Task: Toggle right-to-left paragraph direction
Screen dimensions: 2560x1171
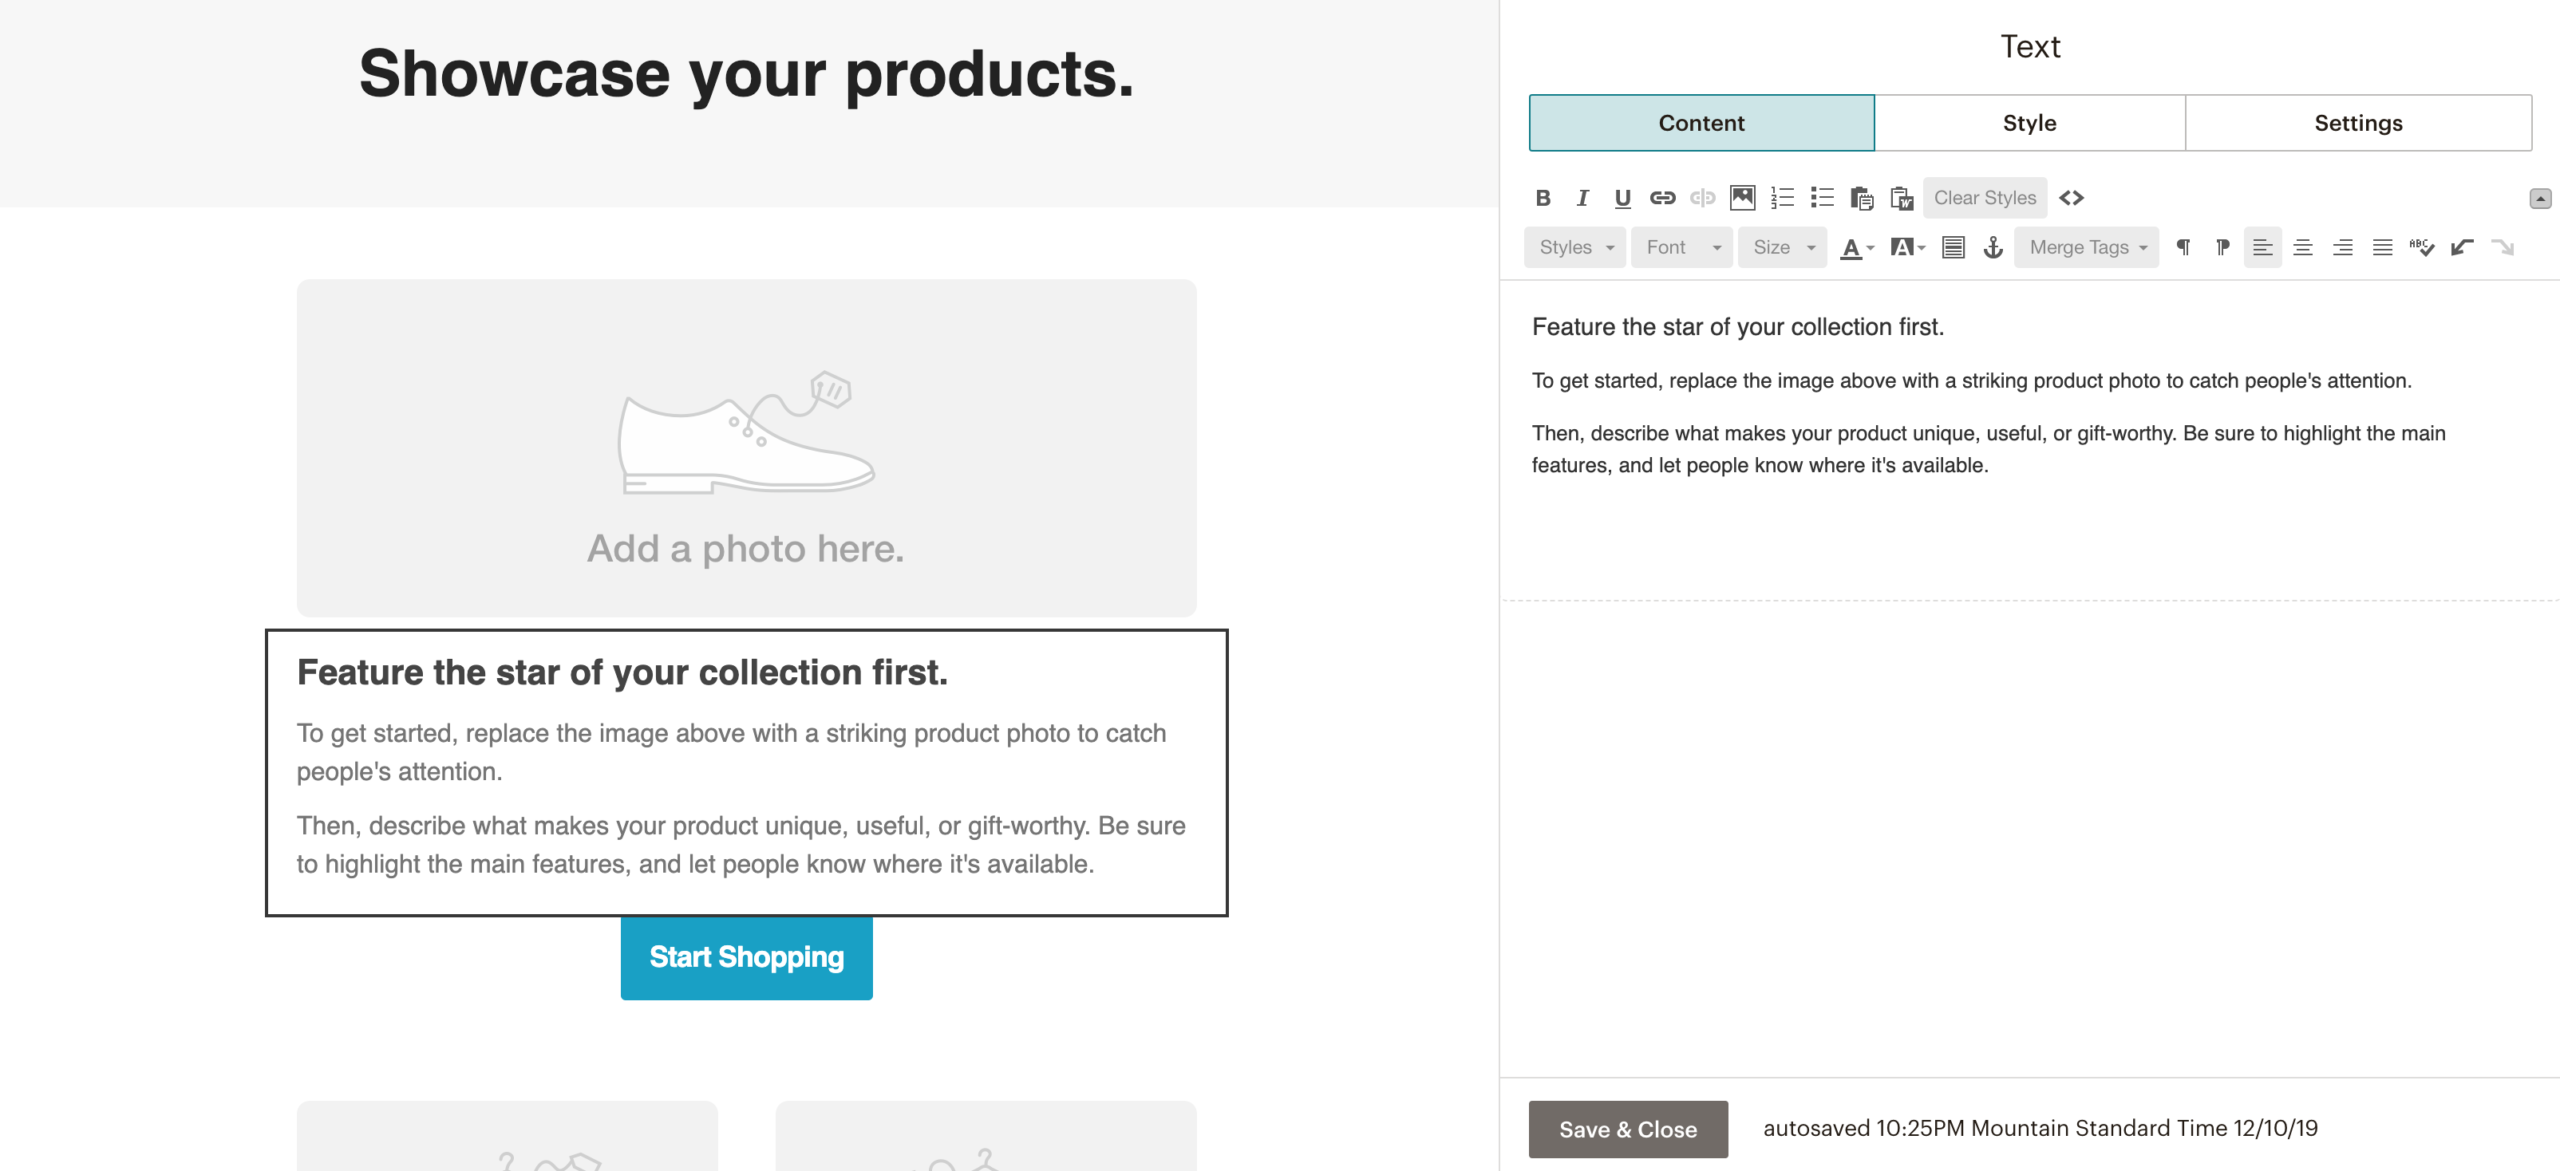Action: (2222, 247)
